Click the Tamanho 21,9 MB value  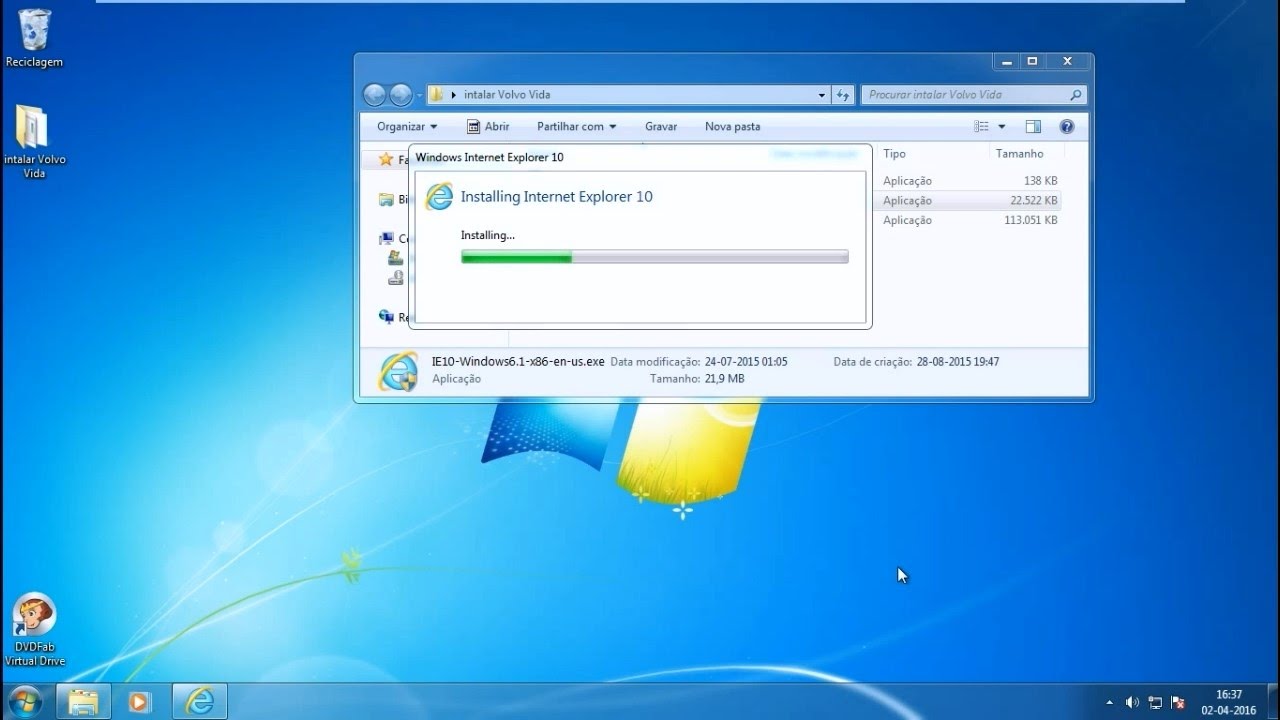click(x=724, y=379)
